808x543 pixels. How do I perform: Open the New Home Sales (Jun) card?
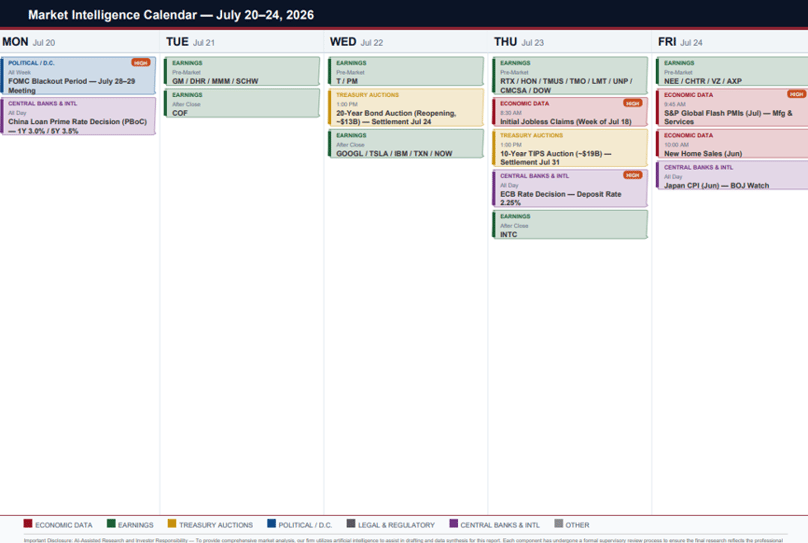(x=732, y=144)
